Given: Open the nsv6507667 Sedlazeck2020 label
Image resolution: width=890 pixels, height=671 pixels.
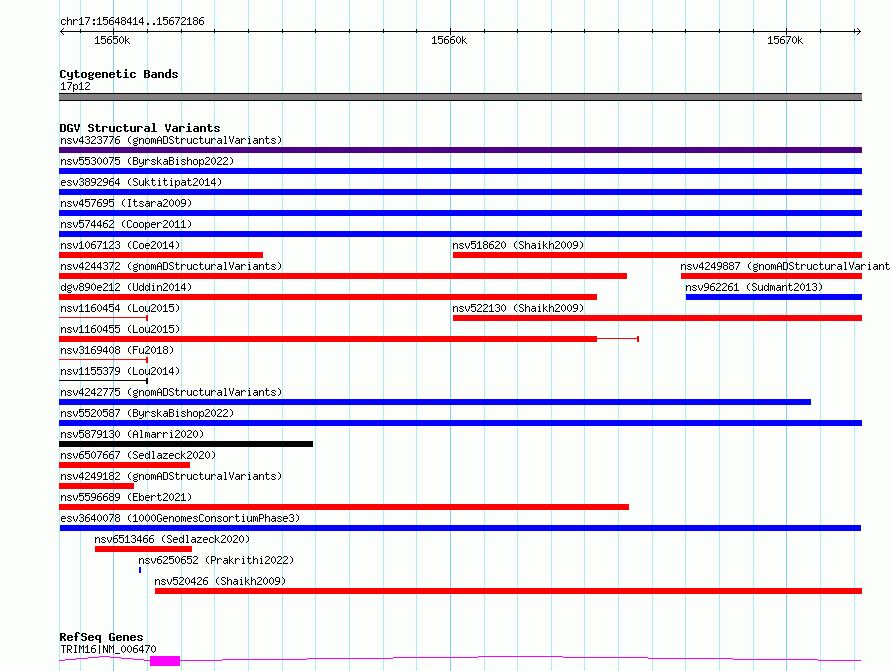Looking at the screenshot, I should click(138, 455).
